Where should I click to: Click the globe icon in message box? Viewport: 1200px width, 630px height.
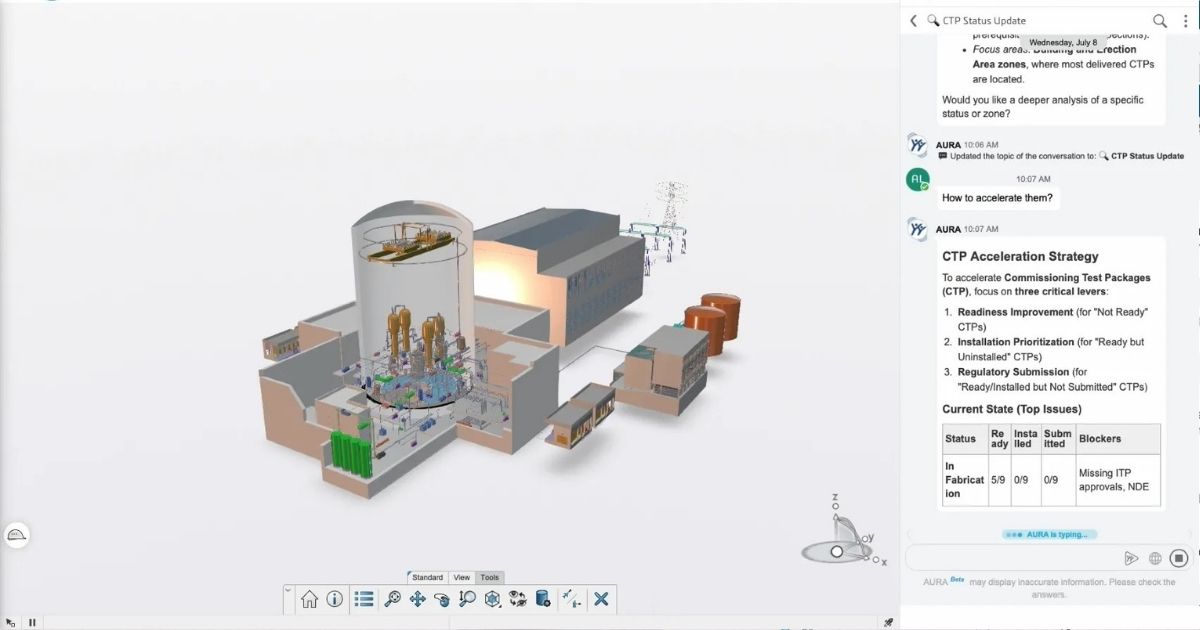(1155, 558)
